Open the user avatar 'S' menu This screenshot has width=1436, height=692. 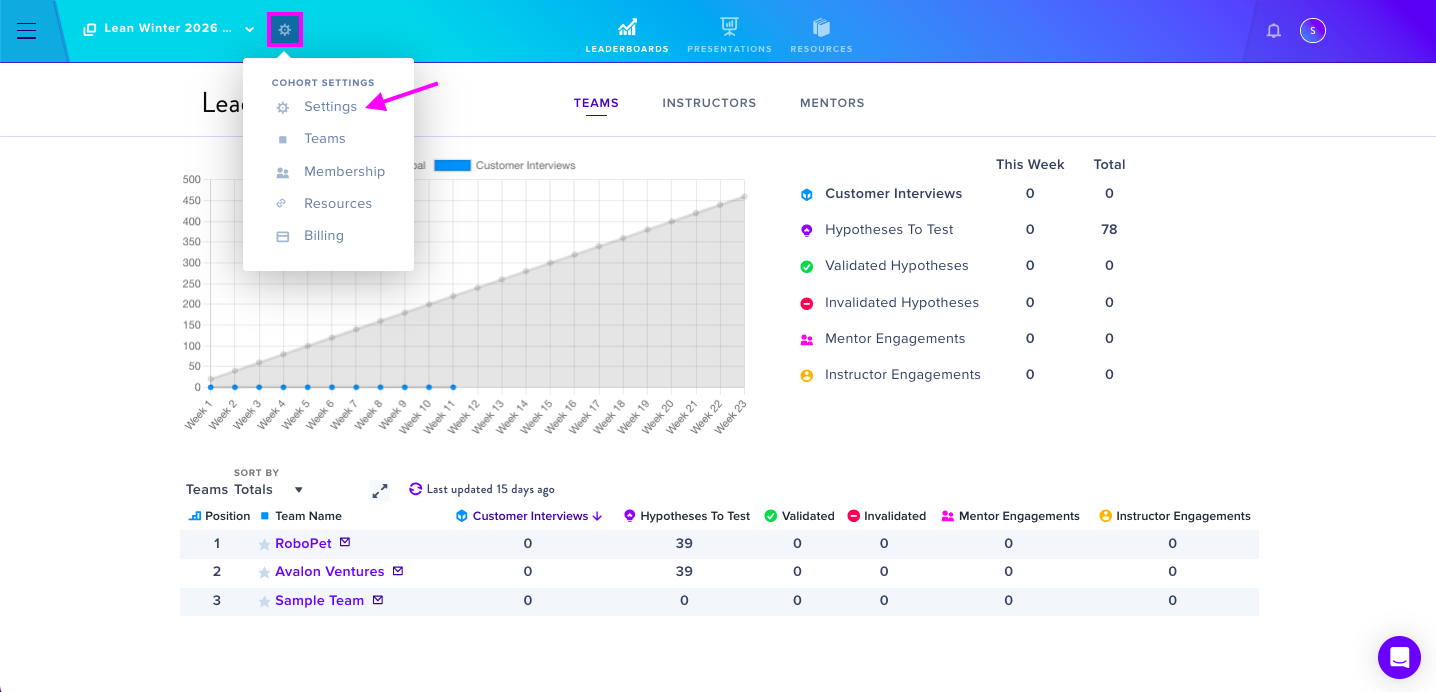[1312, 31]
